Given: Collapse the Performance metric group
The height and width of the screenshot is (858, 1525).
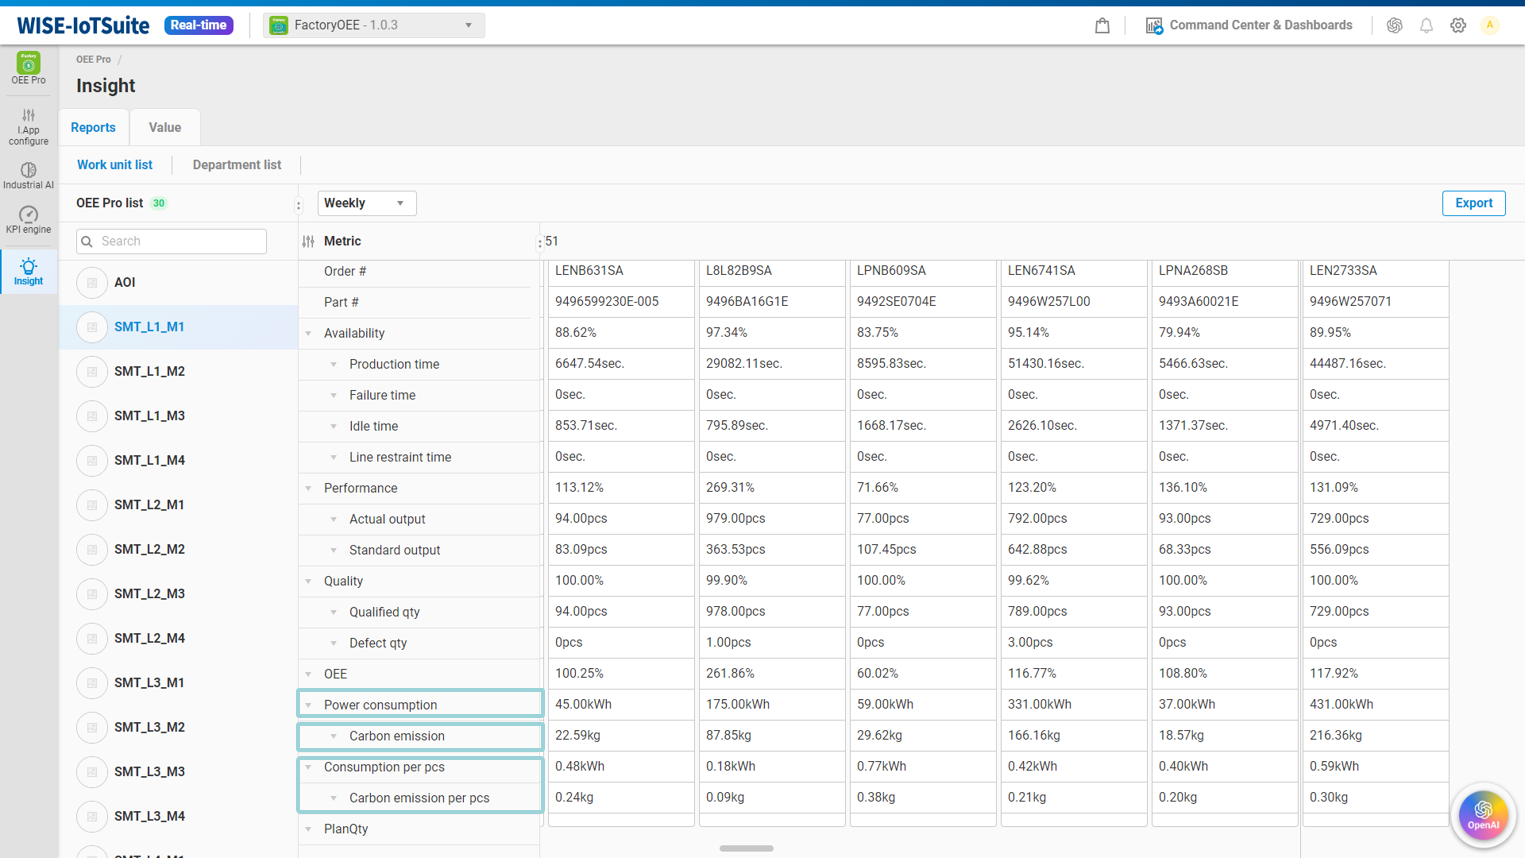Looking at the screenshot, I should [308, 489].
